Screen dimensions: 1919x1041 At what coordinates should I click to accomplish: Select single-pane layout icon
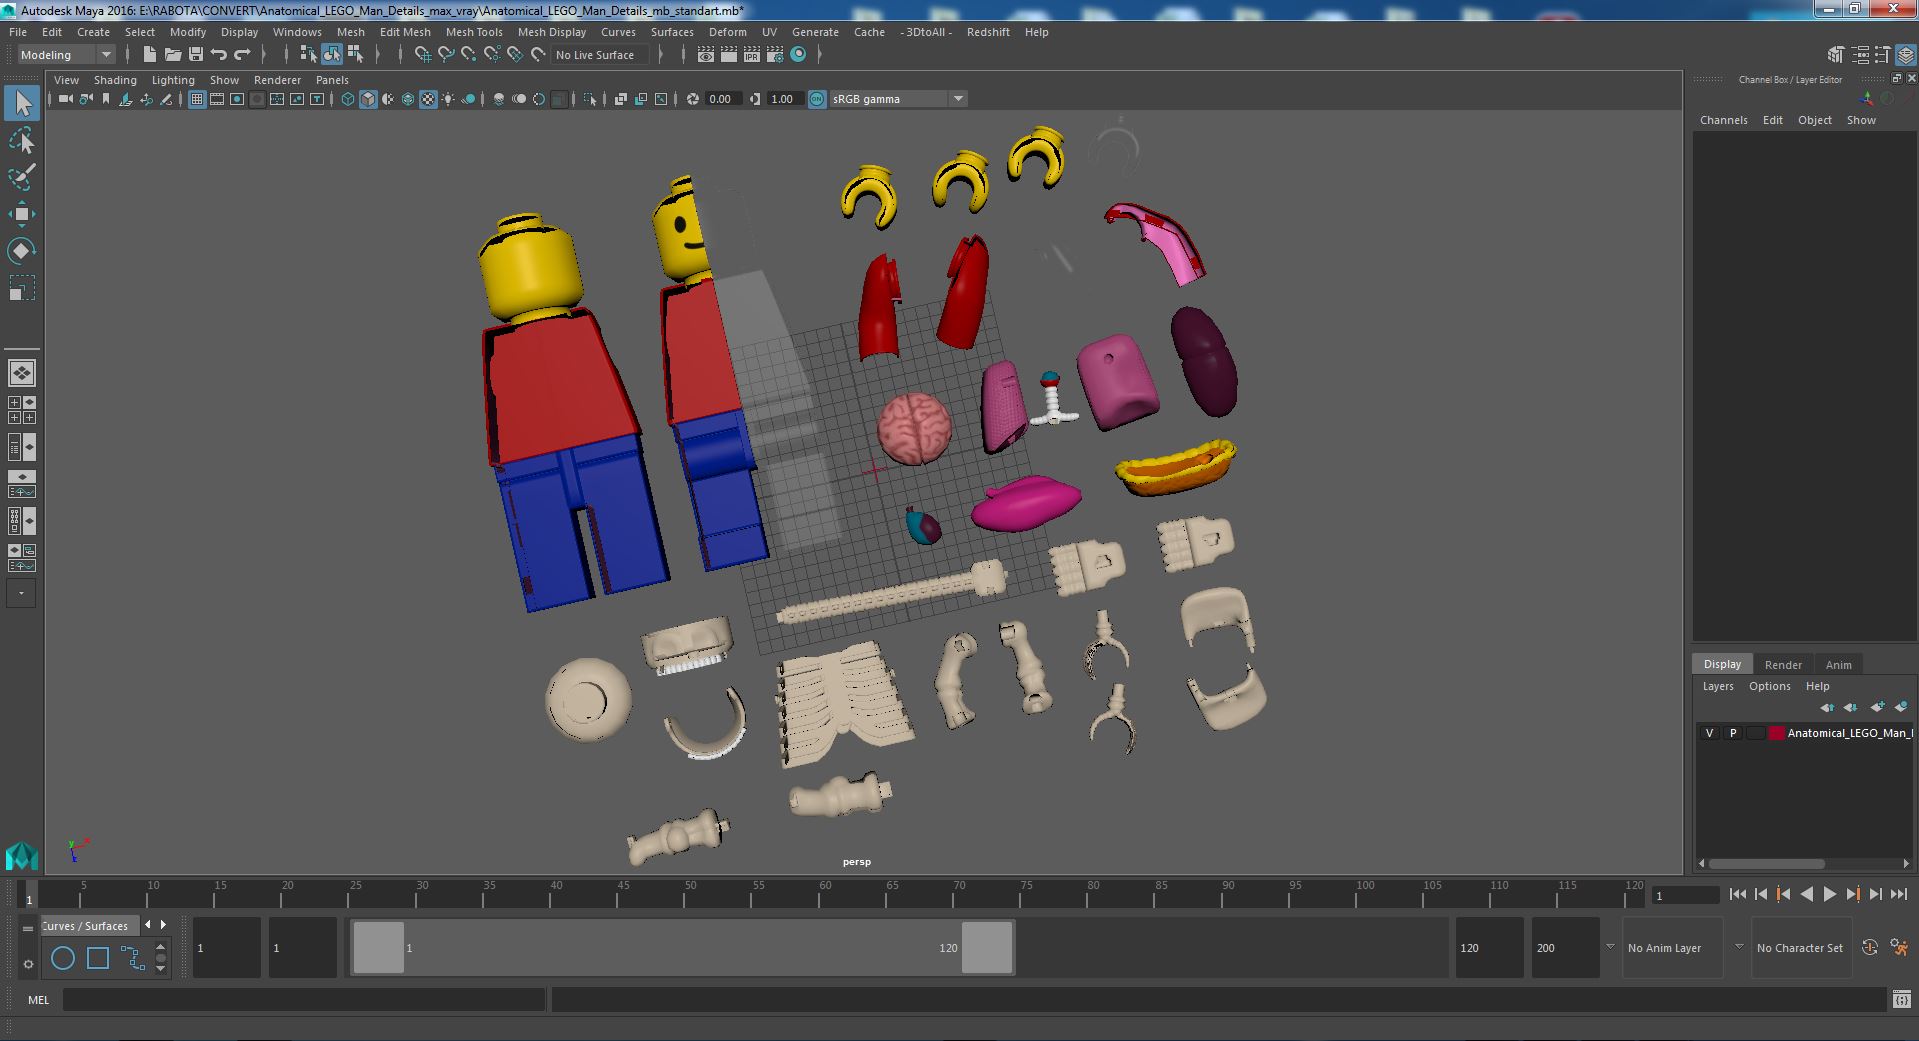pyautogui.click(x=22, y=373)
